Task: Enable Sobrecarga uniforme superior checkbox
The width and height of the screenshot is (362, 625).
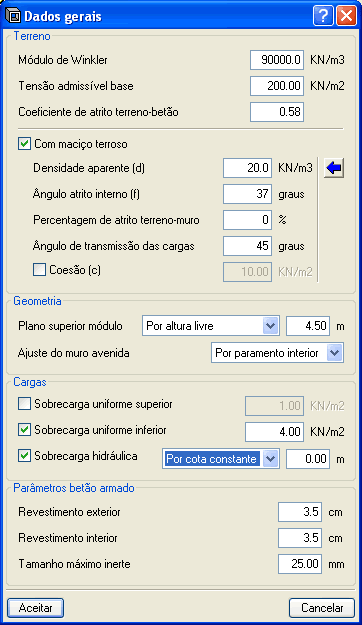Action: (x=24, y=404)
